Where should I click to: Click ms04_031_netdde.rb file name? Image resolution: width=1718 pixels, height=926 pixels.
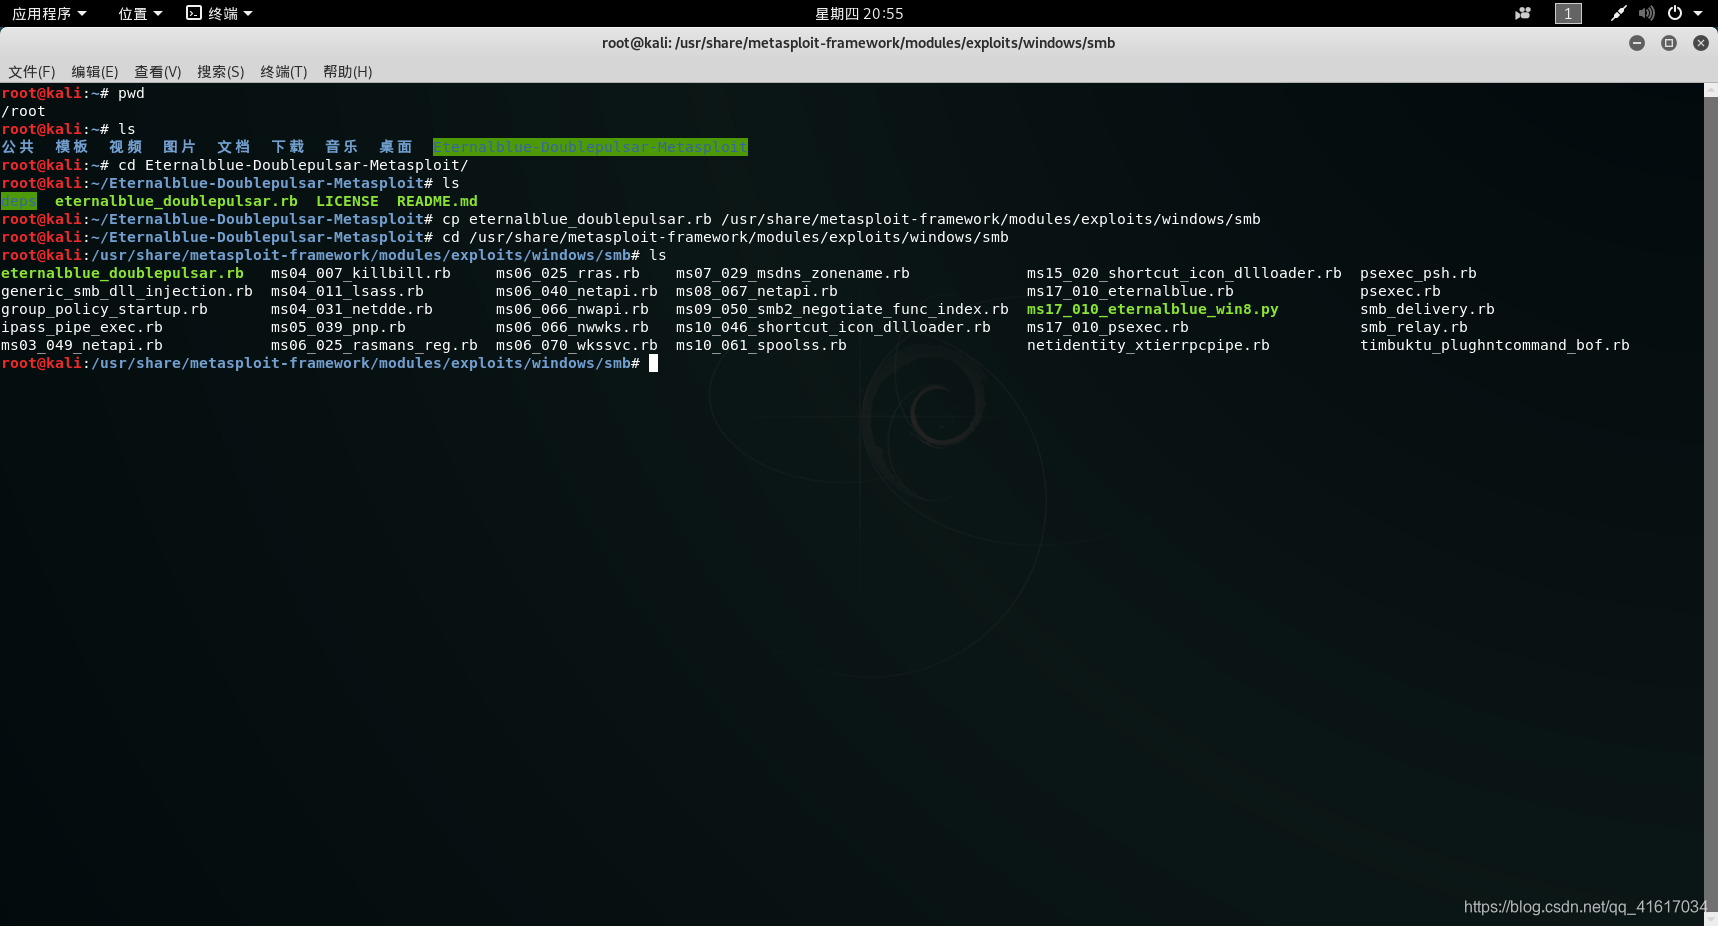pyautogui.click(x=352, y=309)
